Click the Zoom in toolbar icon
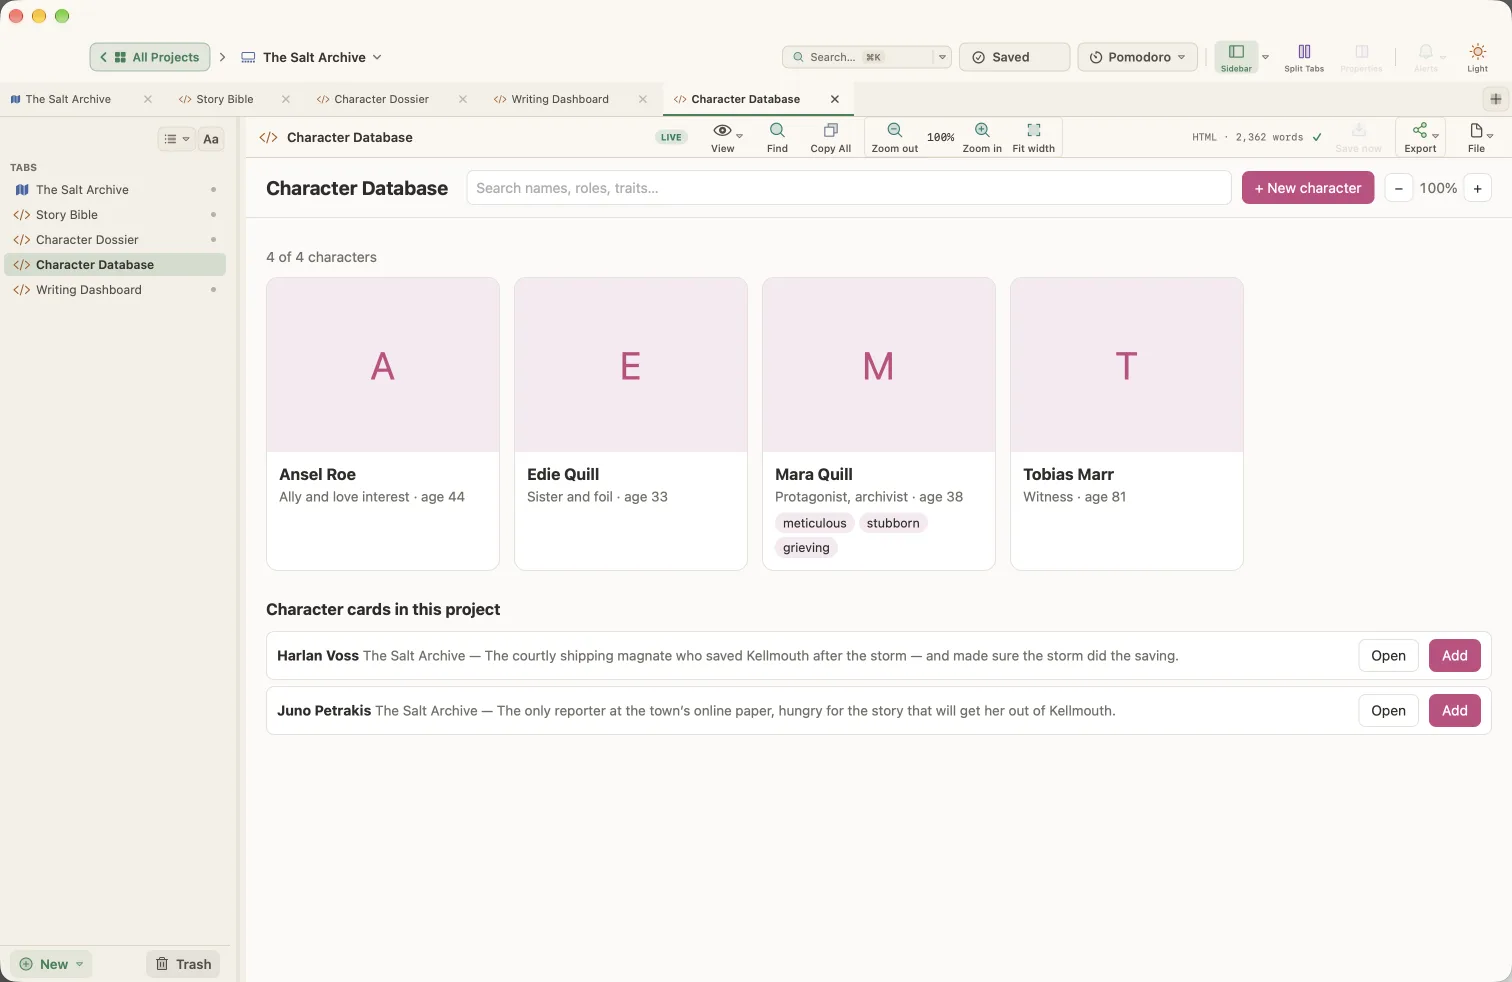The image size is (1512, 982). [x=982, y=131]
